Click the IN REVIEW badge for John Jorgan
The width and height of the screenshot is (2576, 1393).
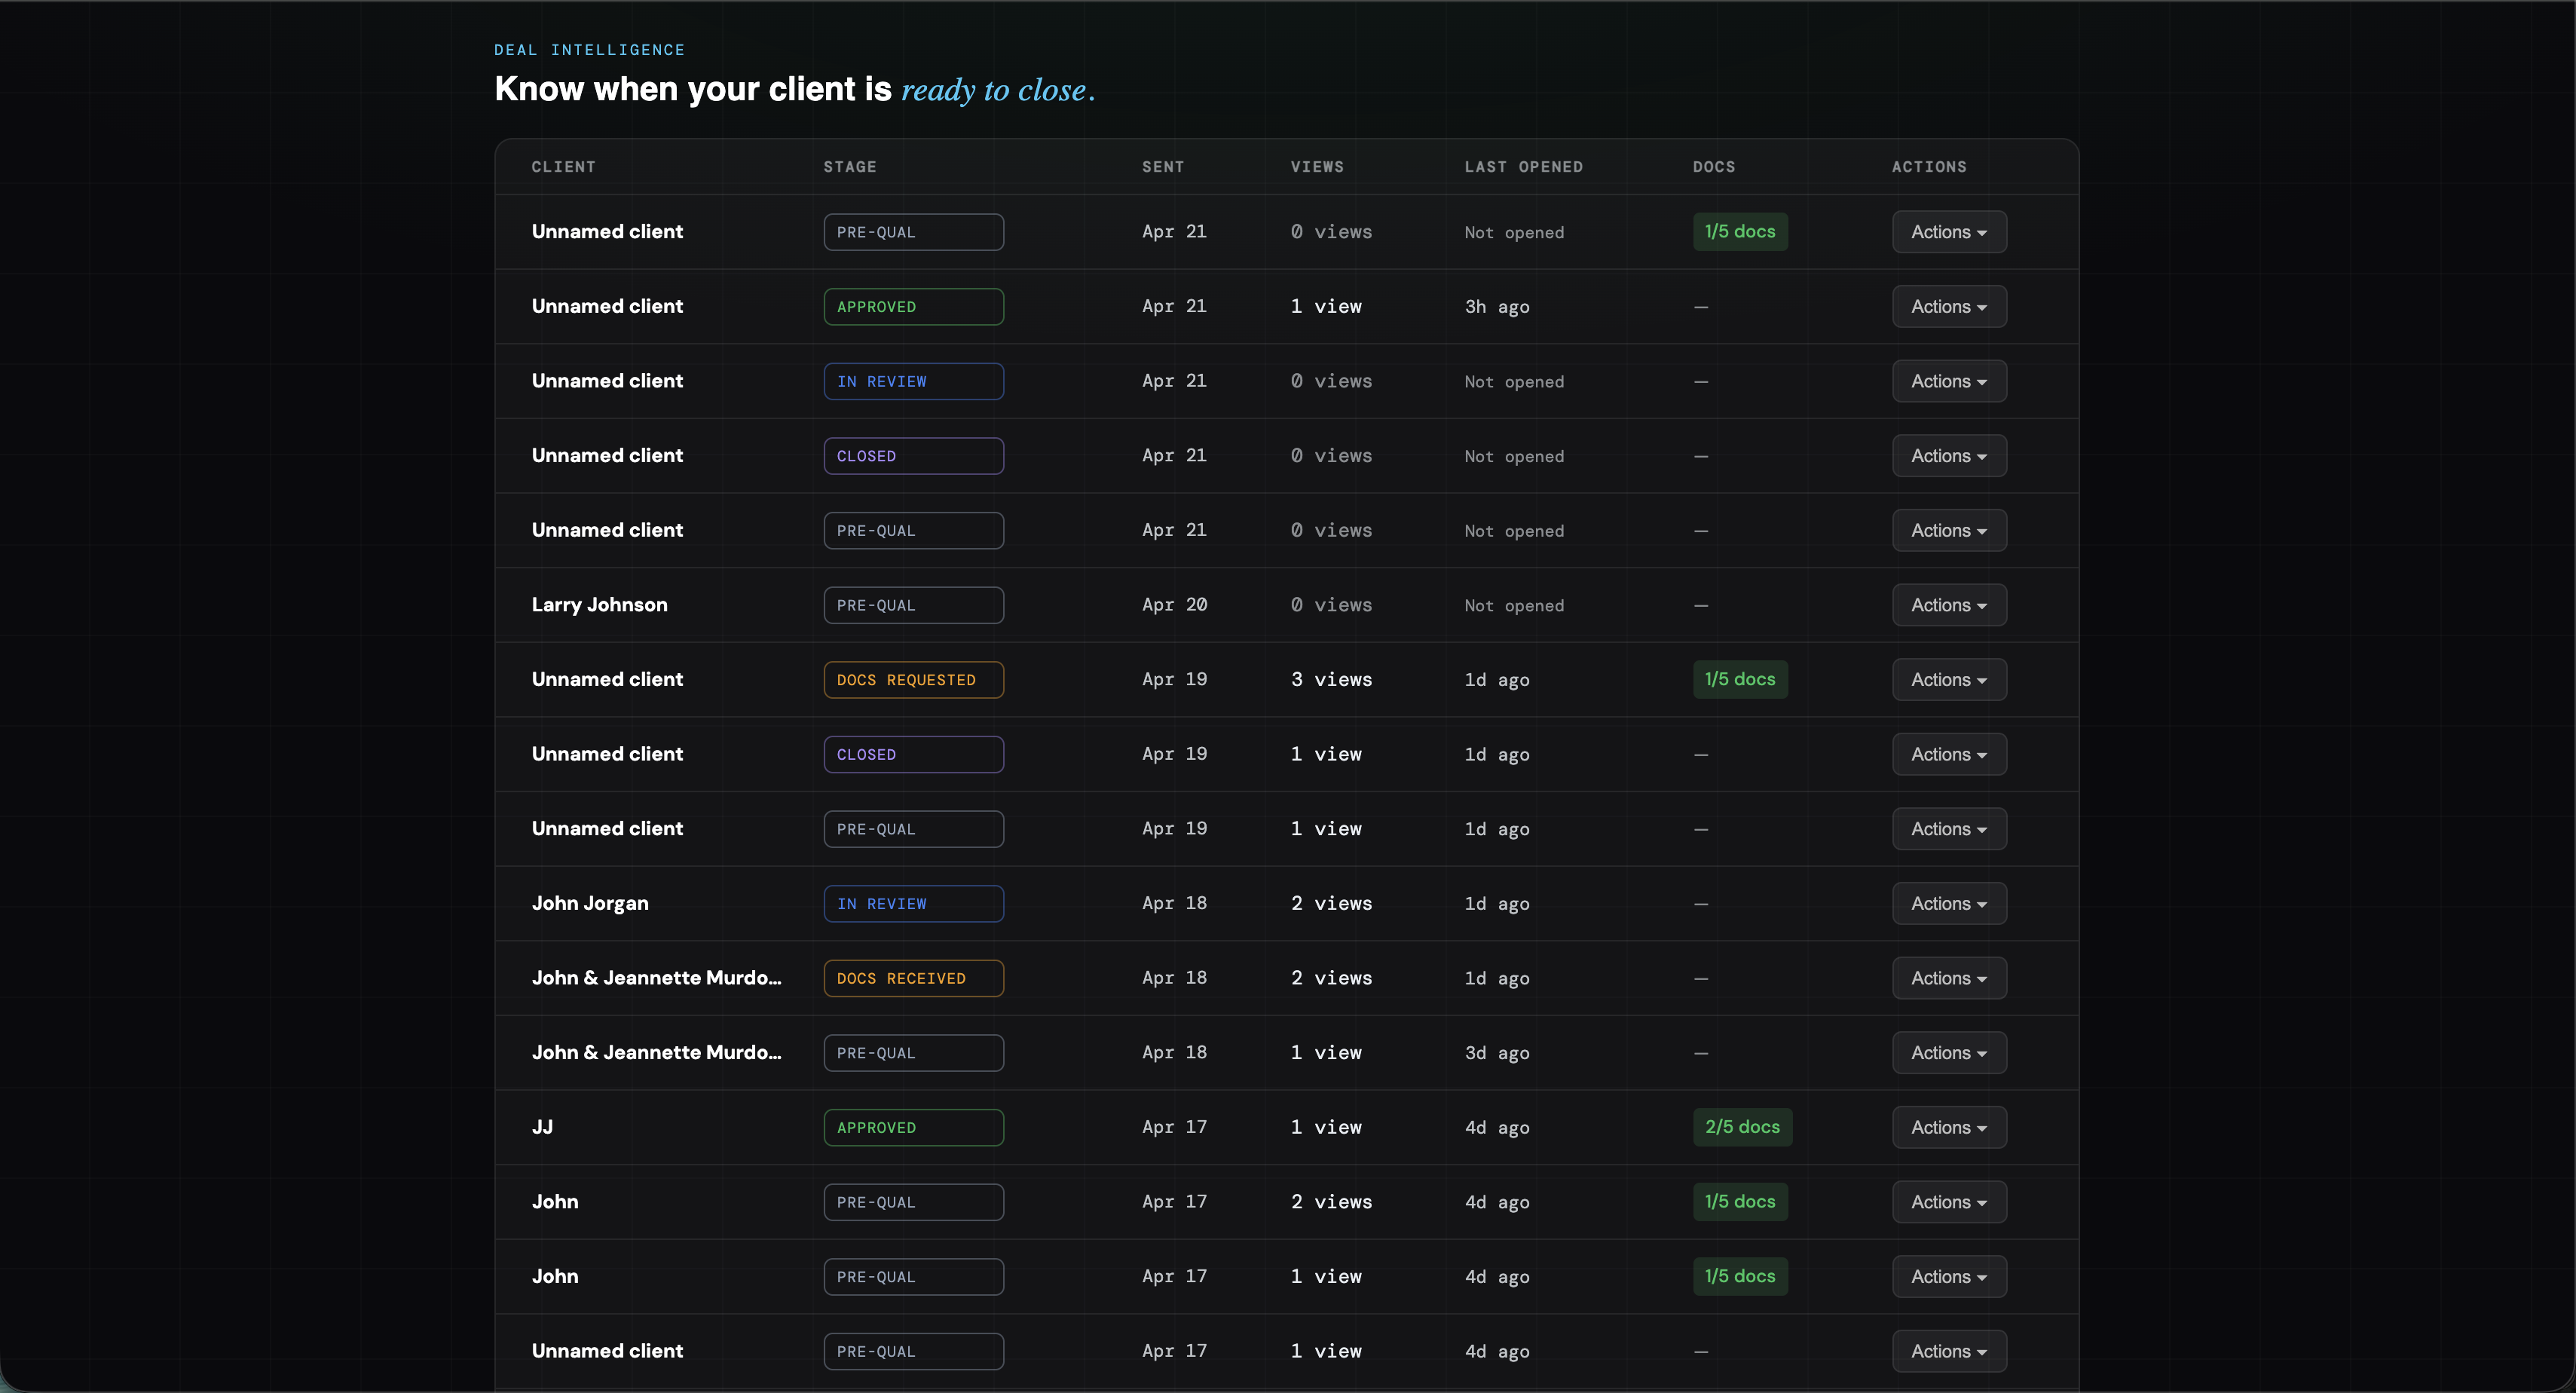tap(912, 903)
